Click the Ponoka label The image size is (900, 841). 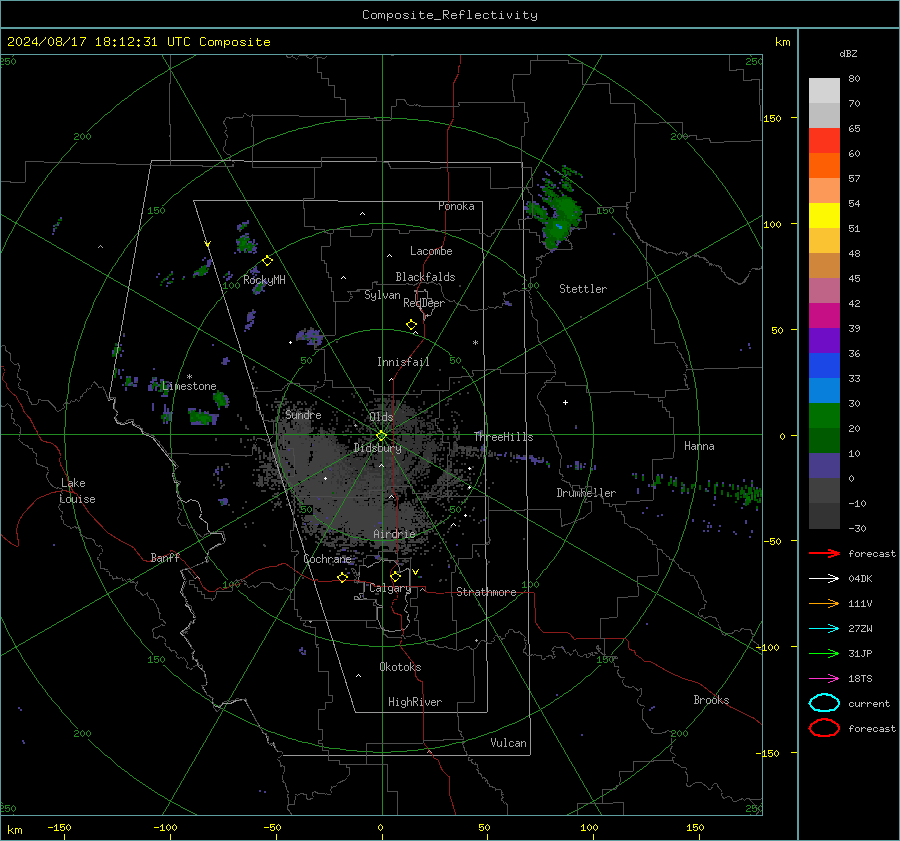pos(456,206)
